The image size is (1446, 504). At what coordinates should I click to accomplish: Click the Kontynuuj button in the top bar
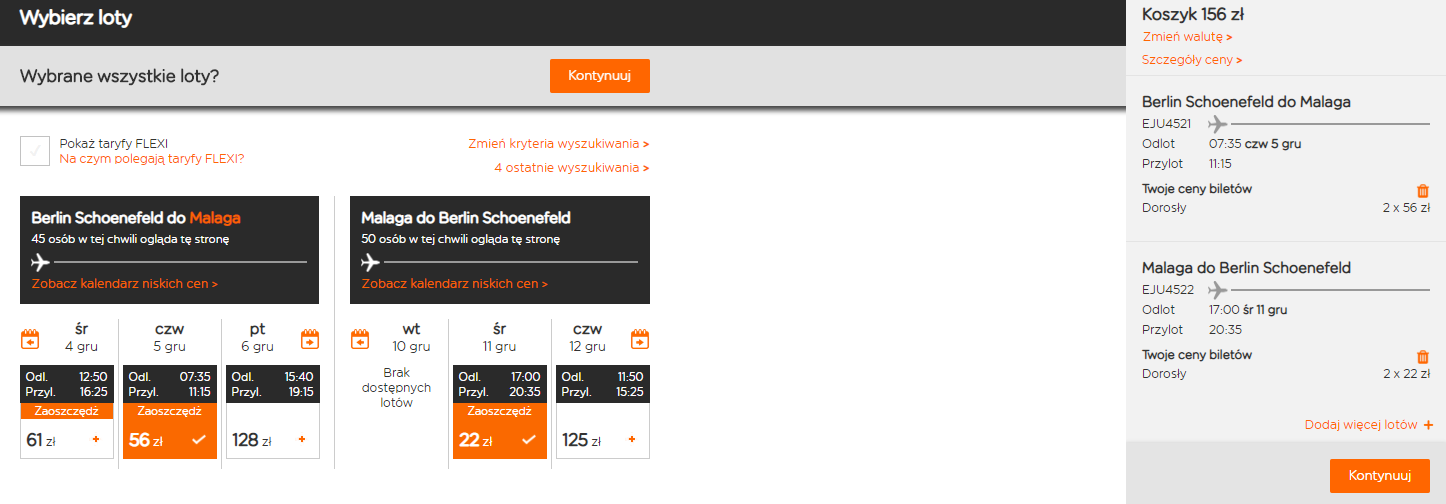point(600,76)
